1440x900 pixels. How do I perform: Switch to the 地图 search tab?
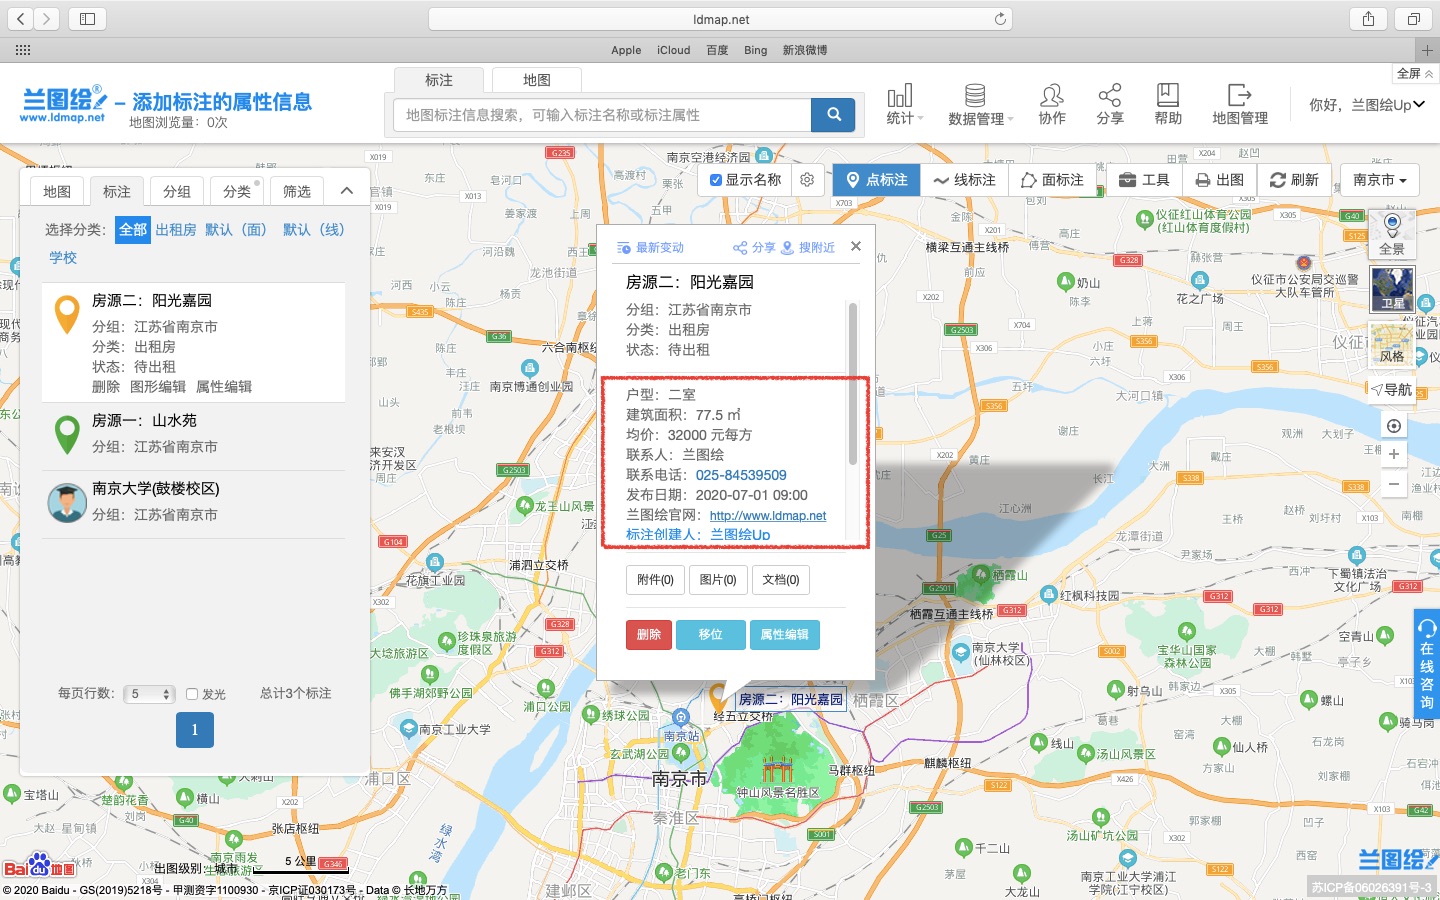tap(537, 80)
